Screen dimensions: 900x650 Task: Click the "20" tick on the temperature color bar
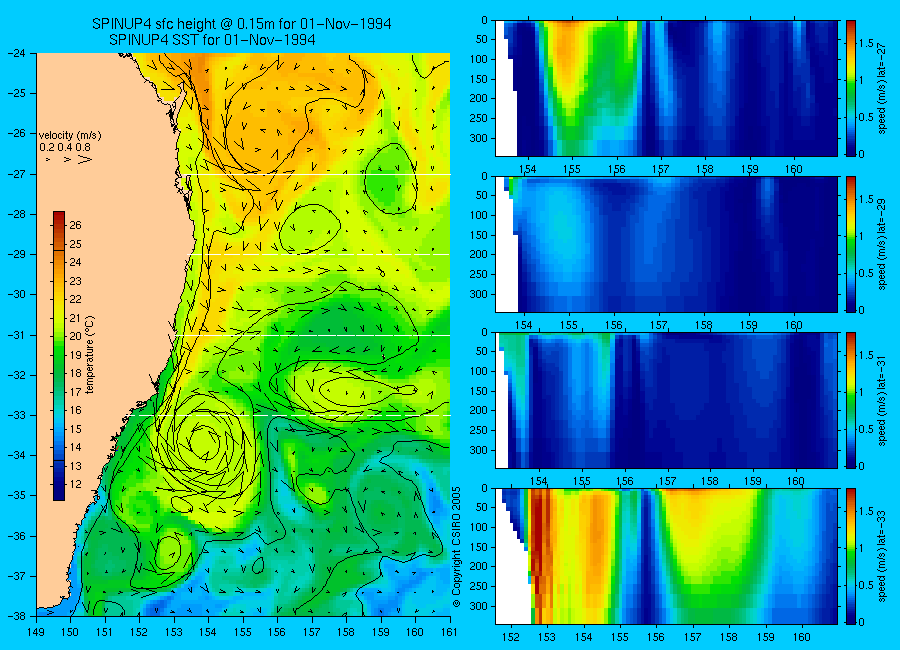coord(75,336)
